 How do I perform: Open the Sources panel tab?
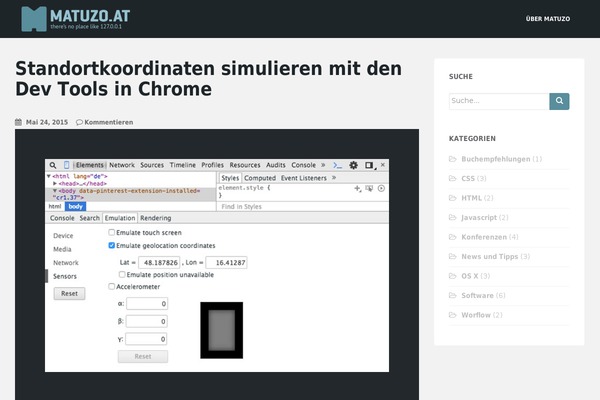[x=152, y=165]
